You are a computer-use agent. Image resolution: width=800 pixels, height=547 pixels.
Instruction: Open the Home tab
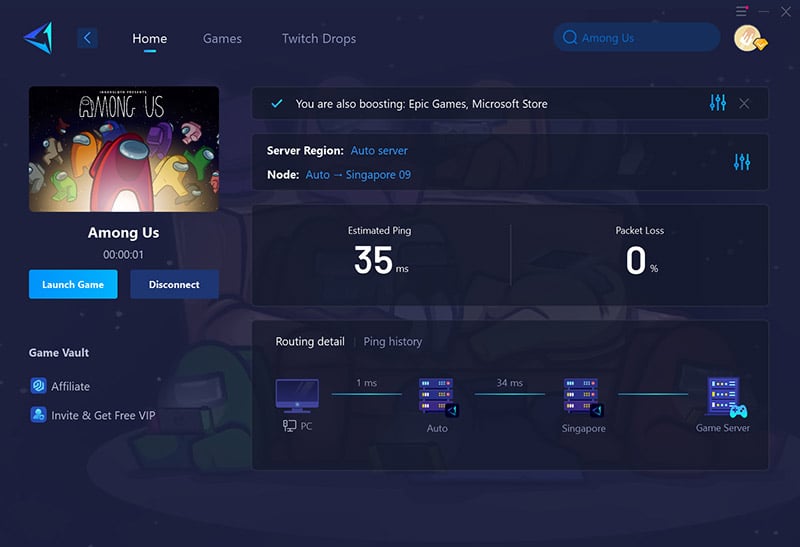149,38
